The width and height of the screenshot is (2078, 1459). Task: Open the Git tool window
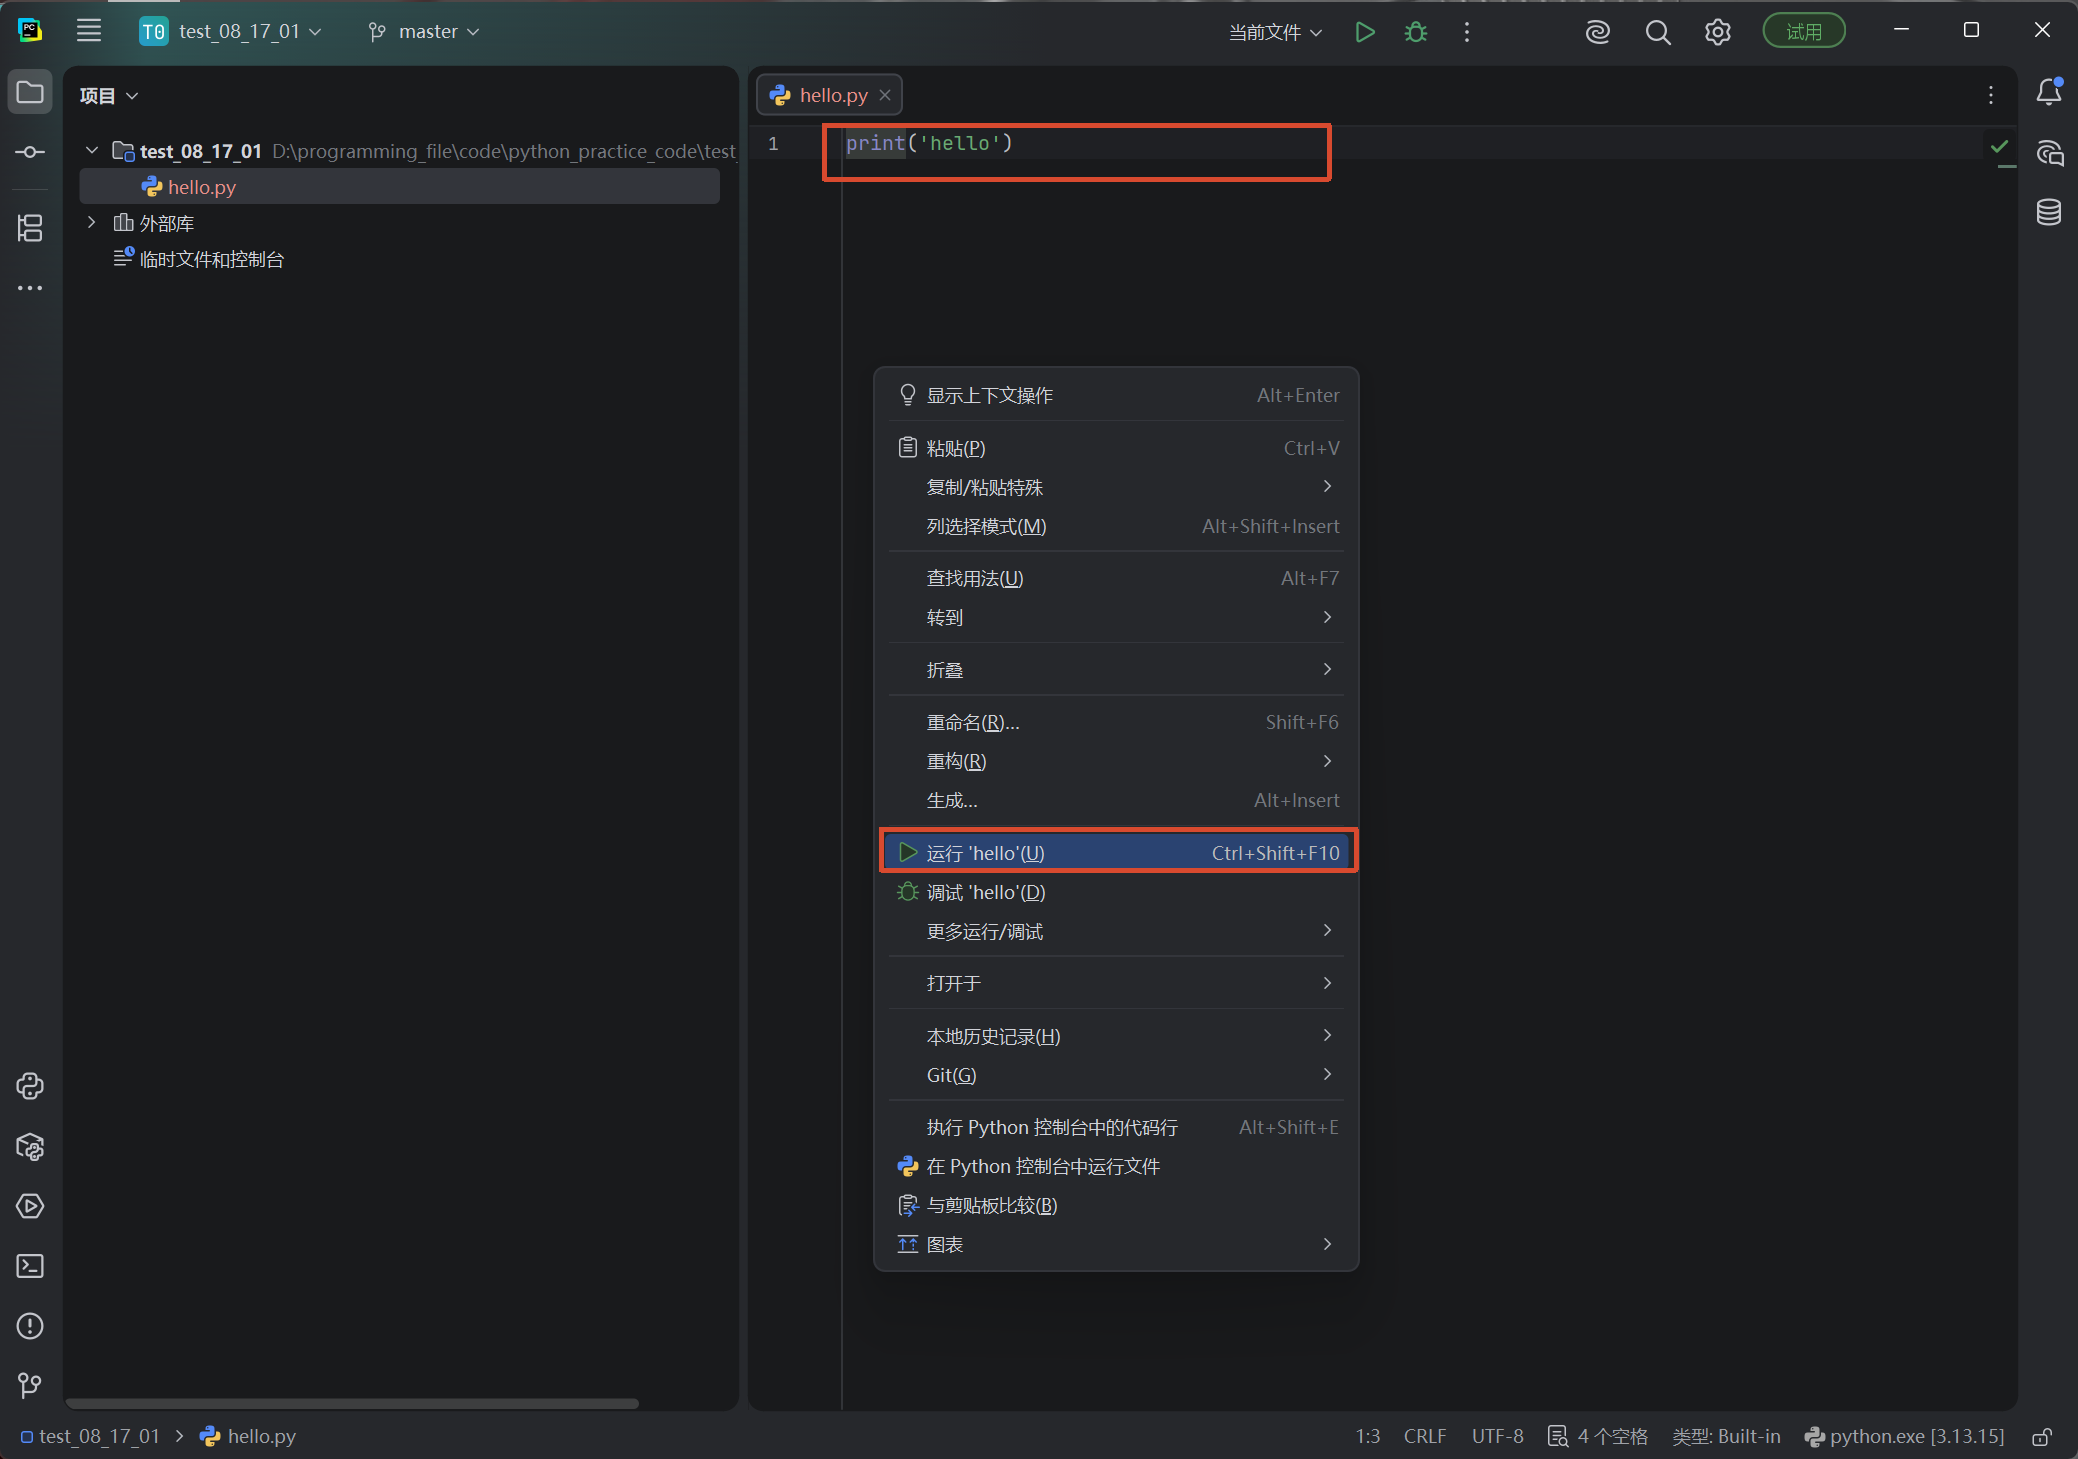[x=30, y=1385]
